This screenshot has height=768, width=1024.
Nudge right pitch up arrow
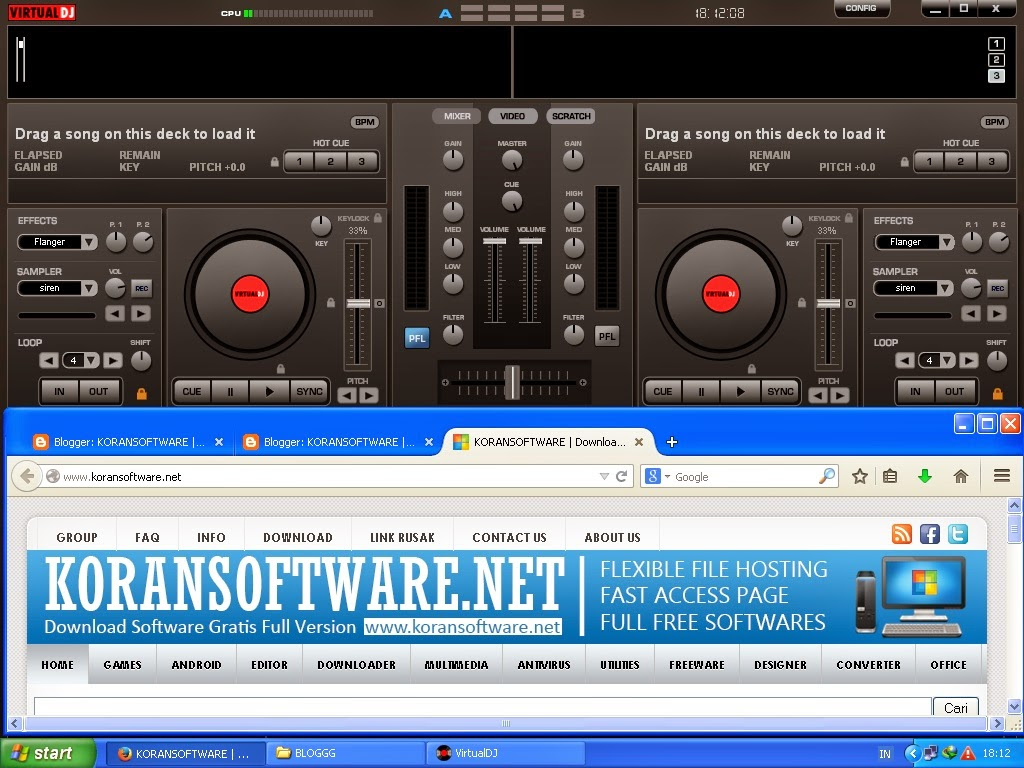(x=840, y=396)
